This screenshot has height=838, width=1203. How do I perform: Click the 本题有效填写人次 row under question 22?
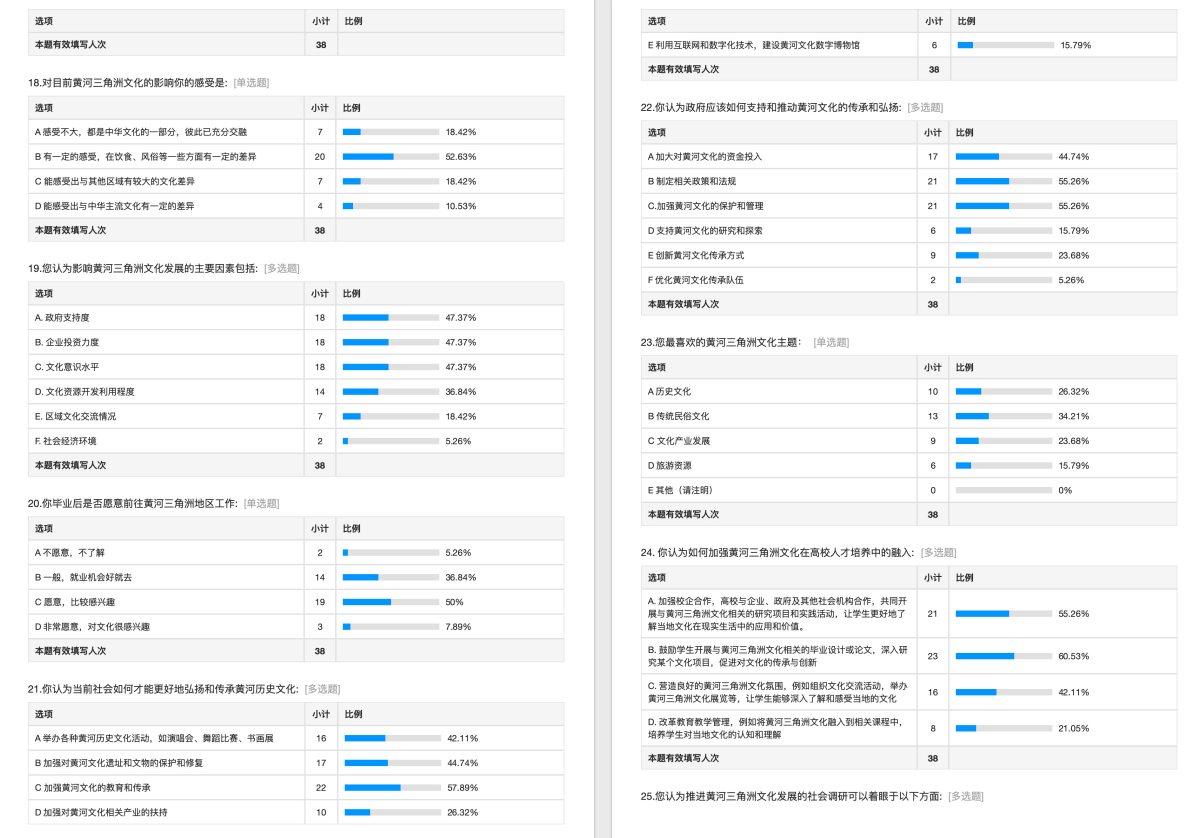tap(683, 304)
